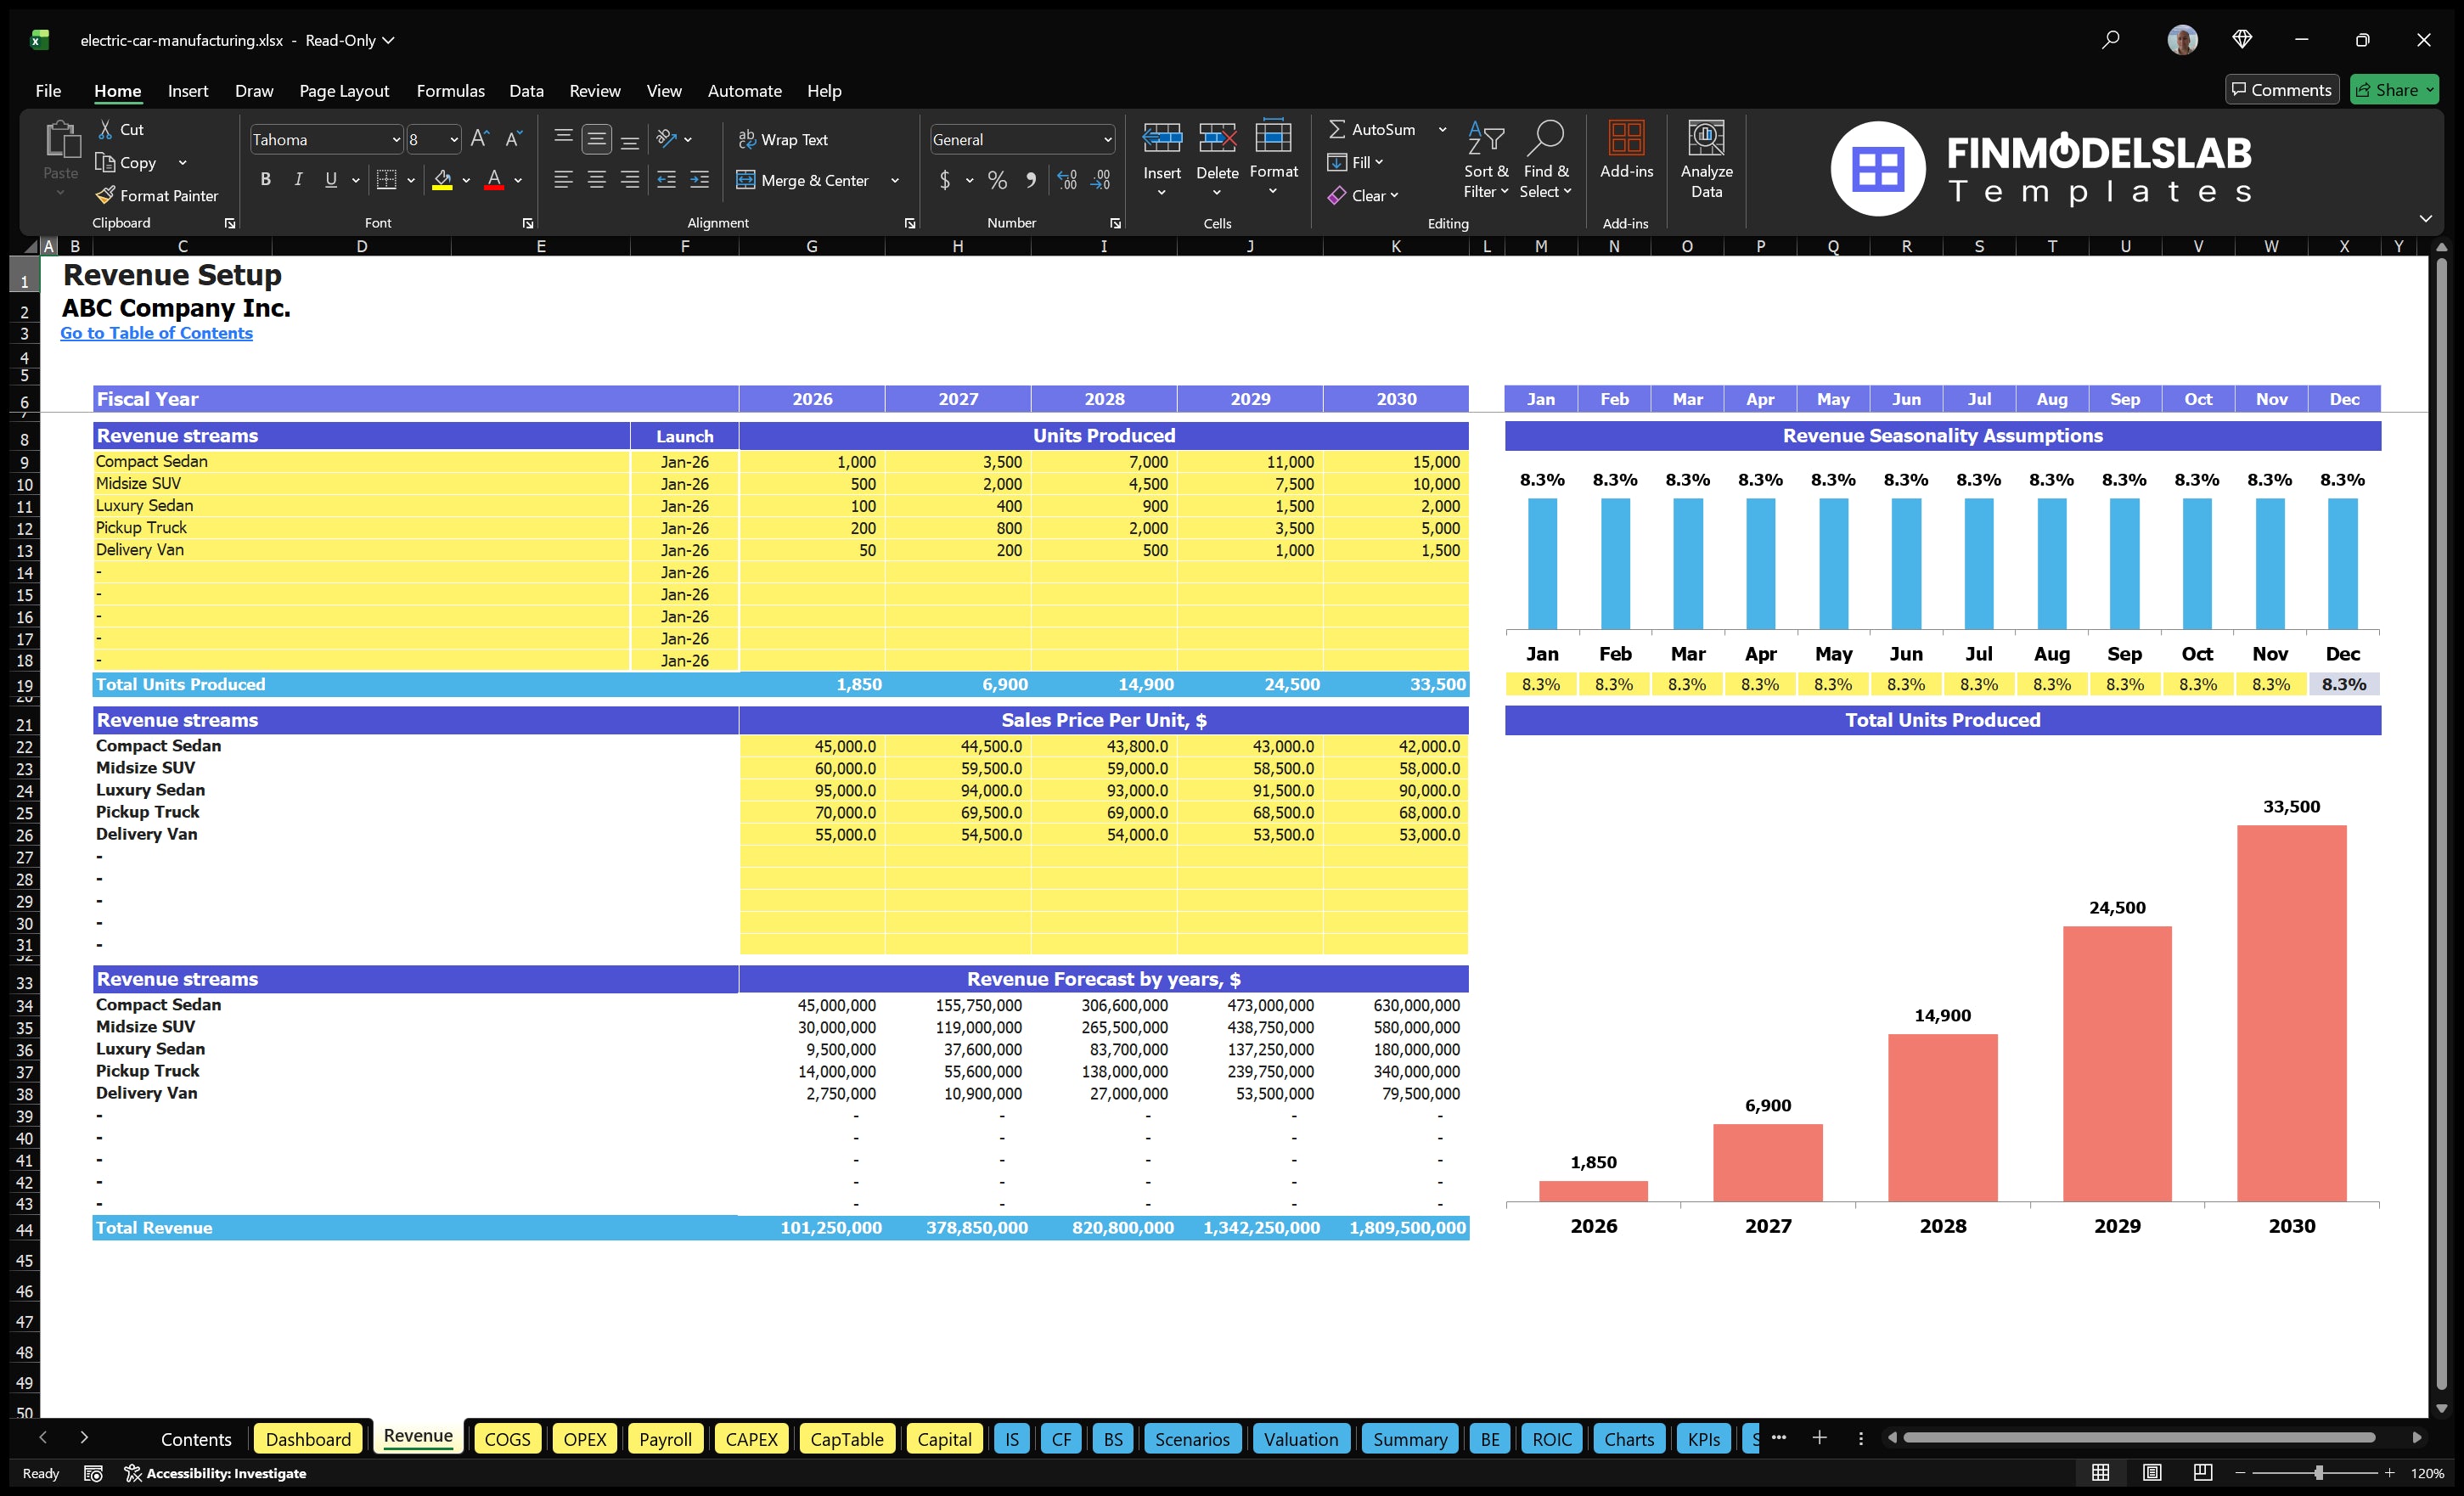Click the AutoSum icon

1338,129
